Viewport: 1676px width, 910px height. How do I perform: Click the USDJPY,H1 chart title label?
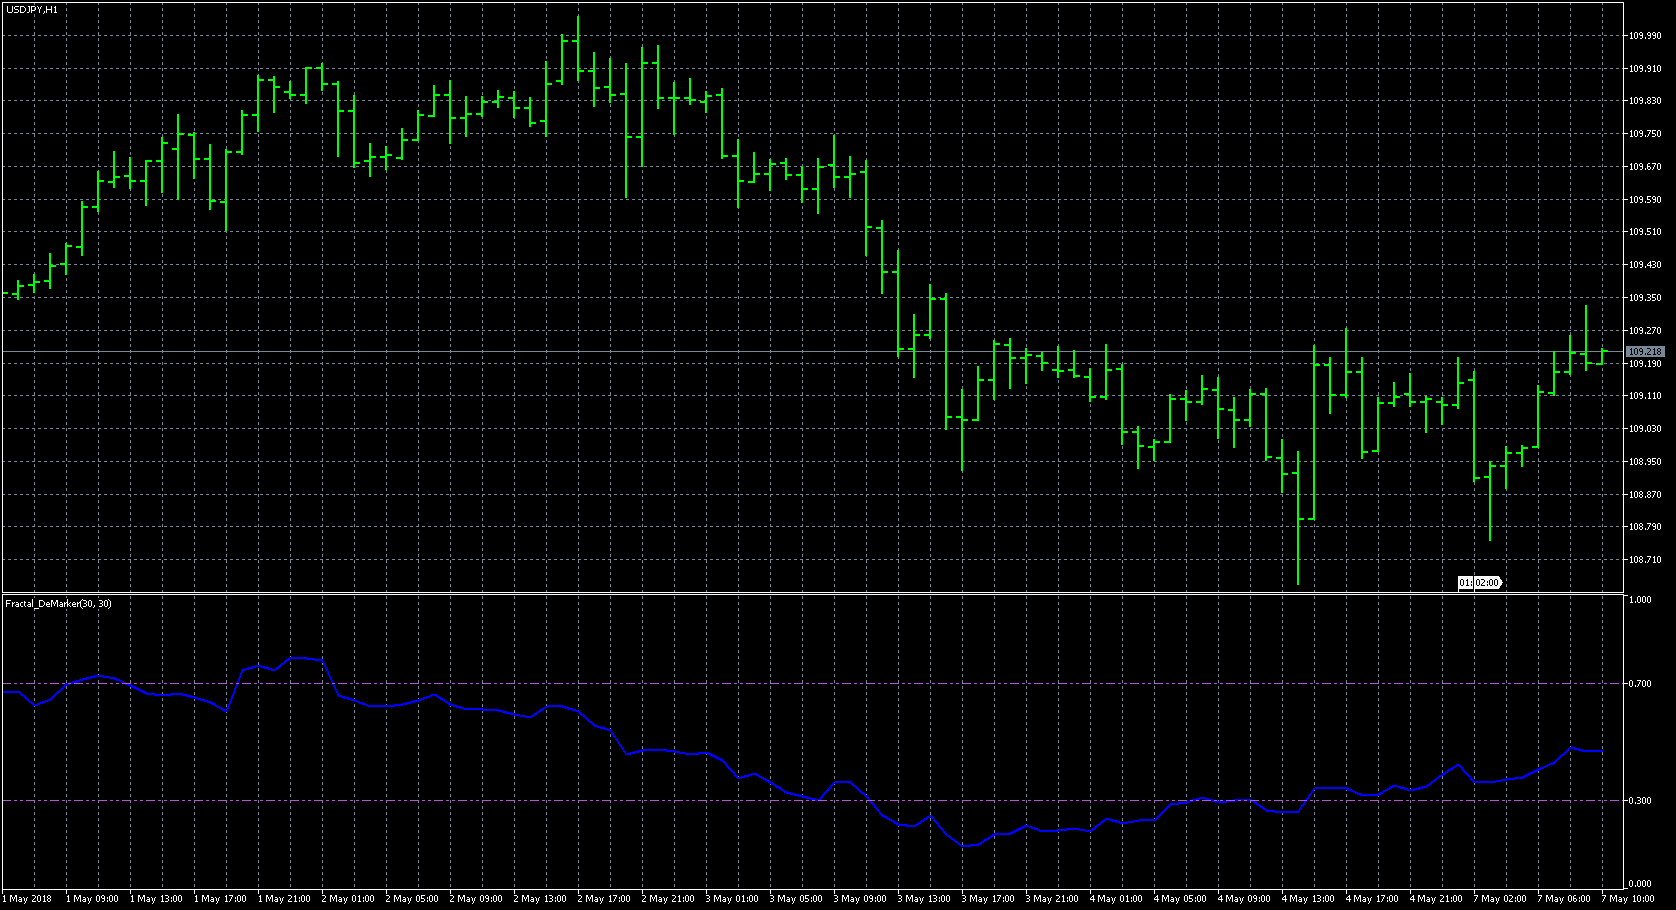(x=31, y=9)
